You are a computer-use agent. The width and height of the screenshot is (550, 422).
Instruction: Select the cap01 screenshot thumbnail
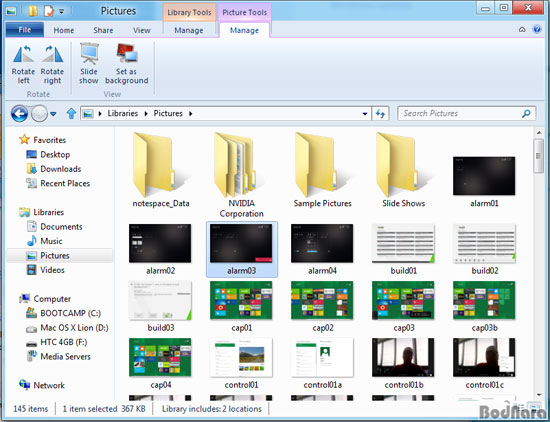click(241, 300)
